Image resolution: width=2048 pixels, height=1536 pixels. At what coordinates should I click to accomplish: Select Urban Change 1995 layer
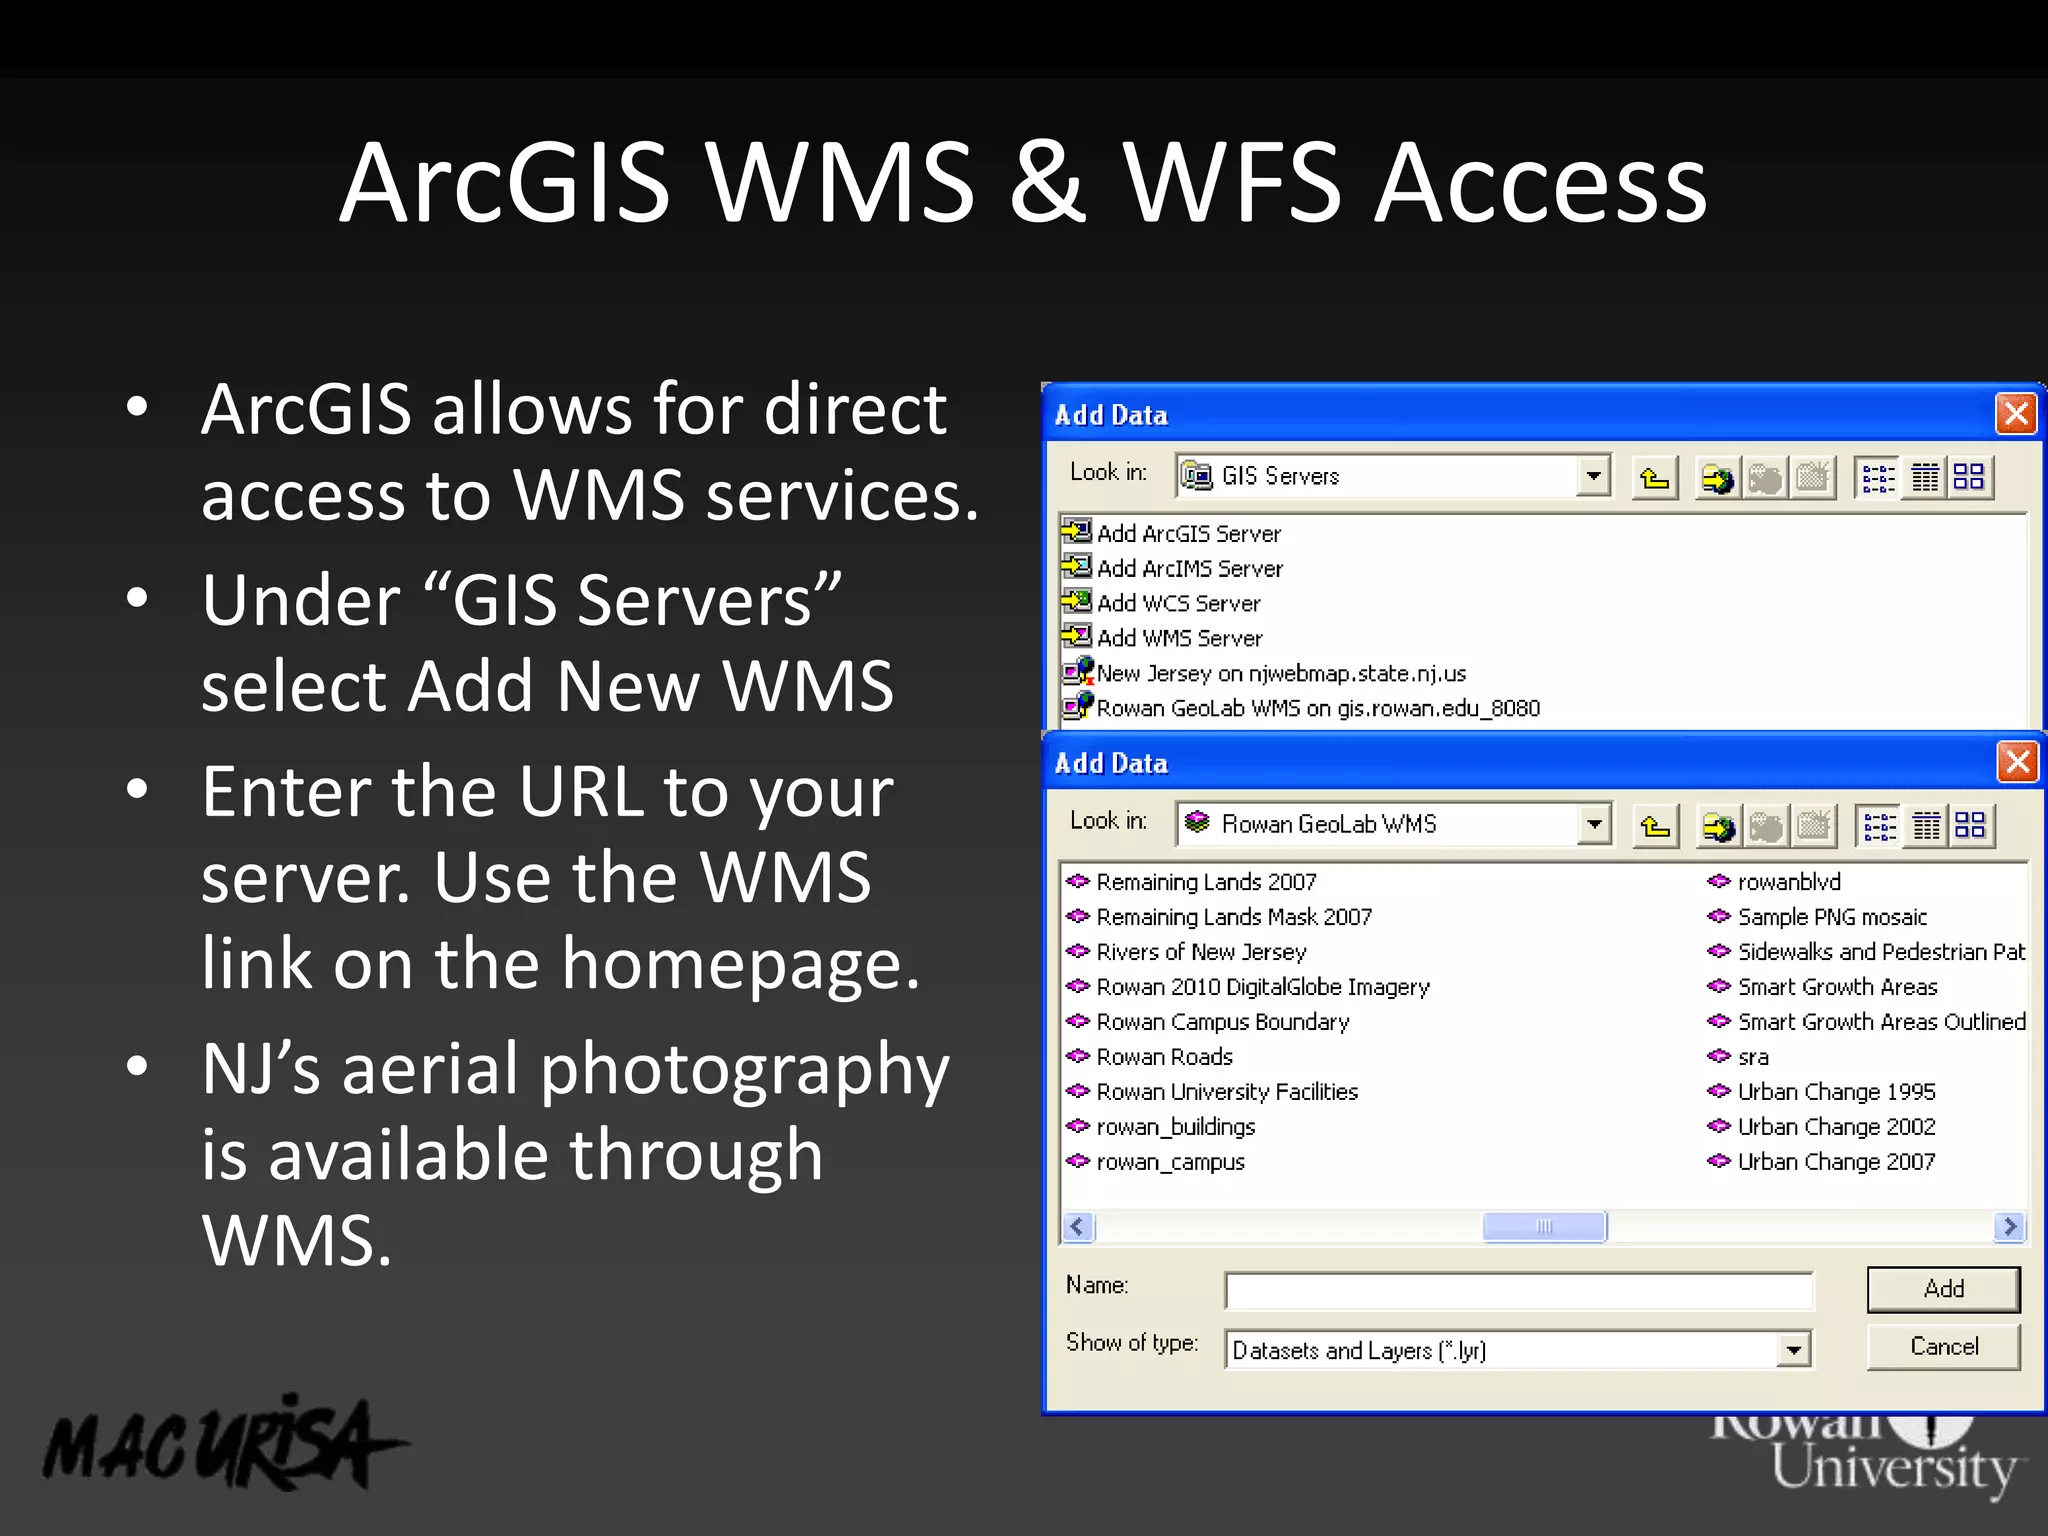[1821, 1092]
